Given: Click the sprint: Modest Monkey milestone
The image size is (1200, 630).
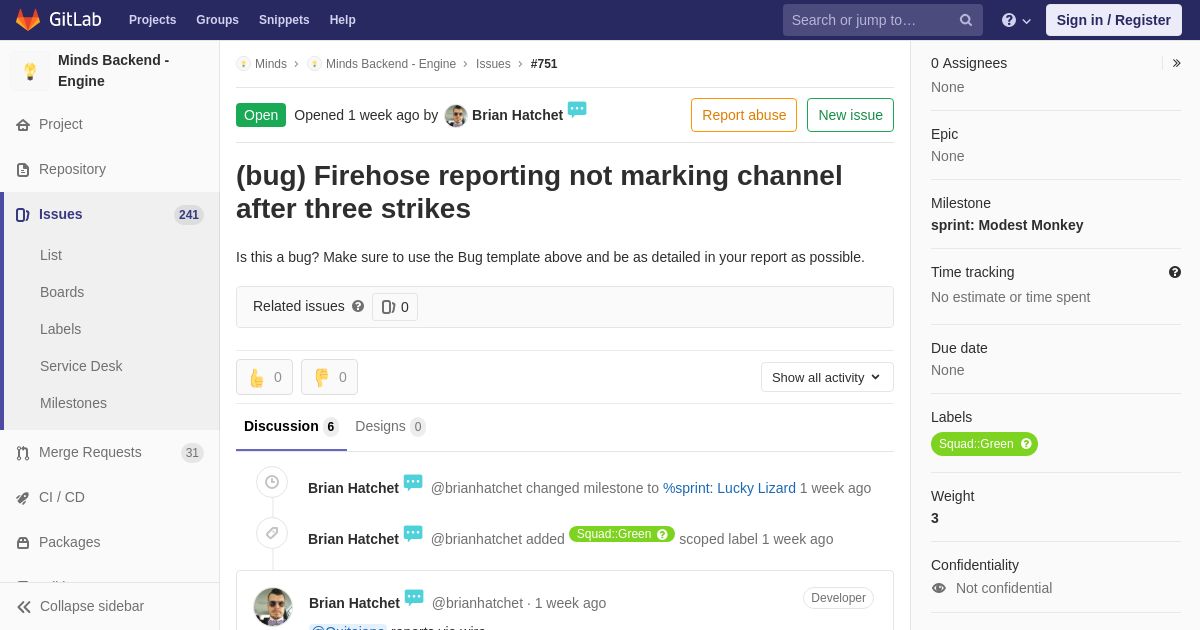Looking at the screenshot, I should pos(1007,225).
